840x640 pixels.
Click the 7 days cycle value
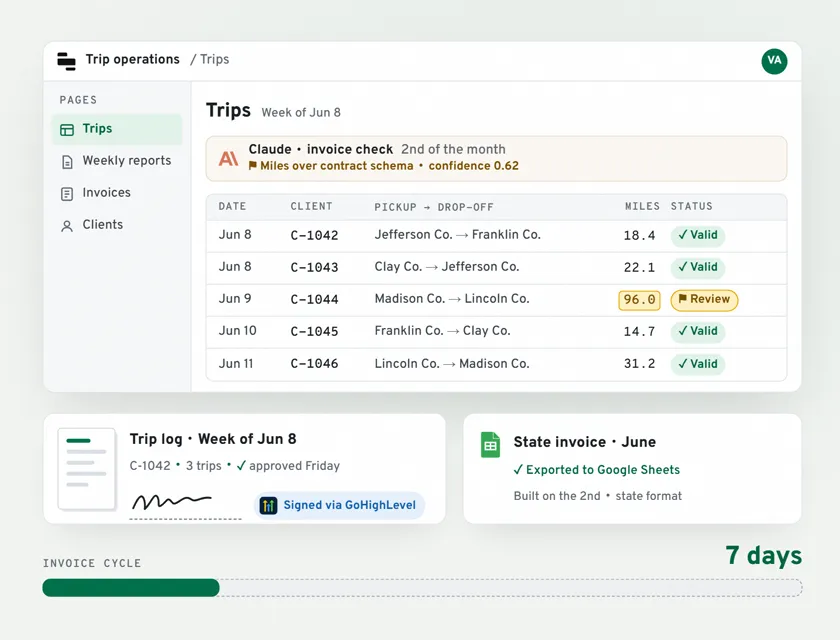click(763, 555)
